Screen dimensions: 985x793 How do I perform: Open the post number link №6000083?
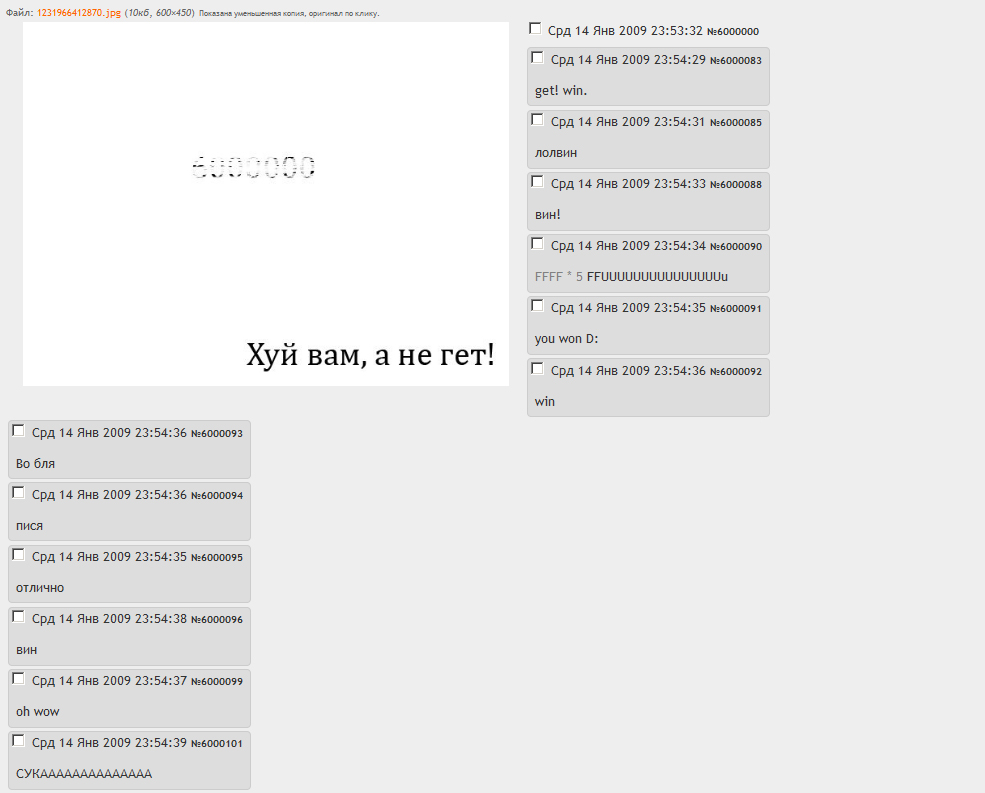pos(735,61)
